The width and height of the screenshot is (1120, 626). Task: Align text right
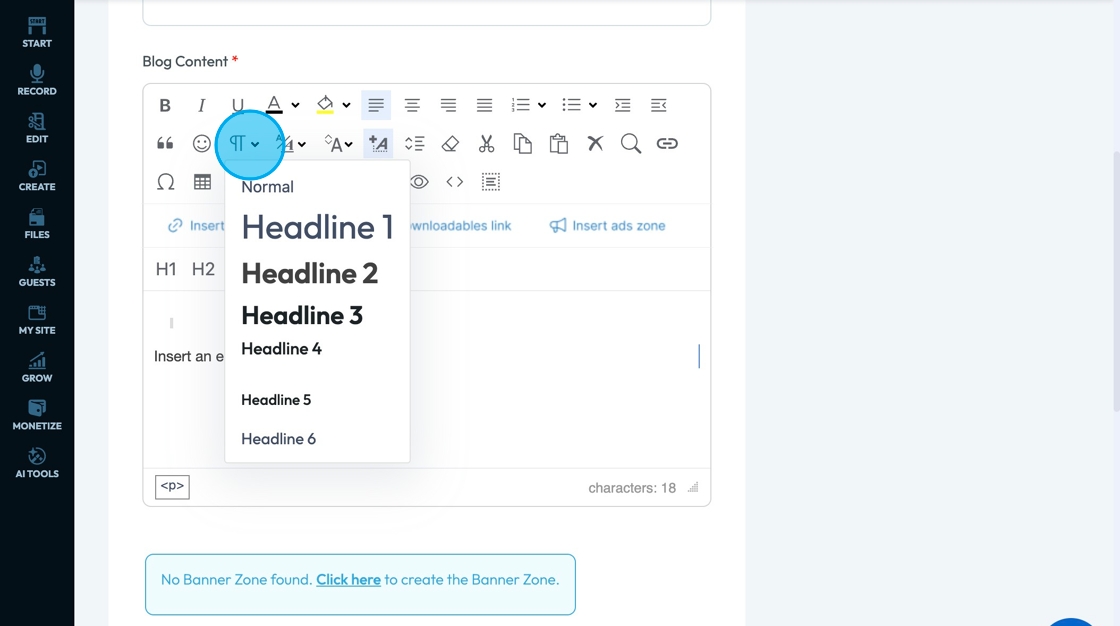449,106
